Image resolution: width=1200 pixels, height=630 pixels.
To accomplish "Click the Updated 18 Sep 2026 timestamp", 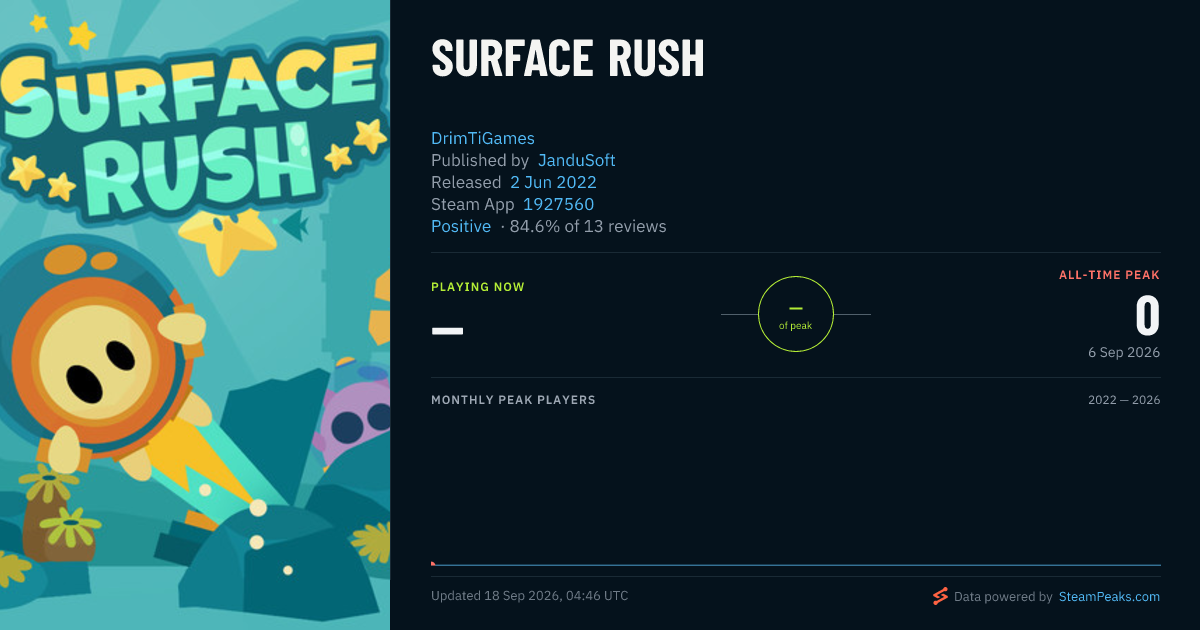I will tap(530, 596).
